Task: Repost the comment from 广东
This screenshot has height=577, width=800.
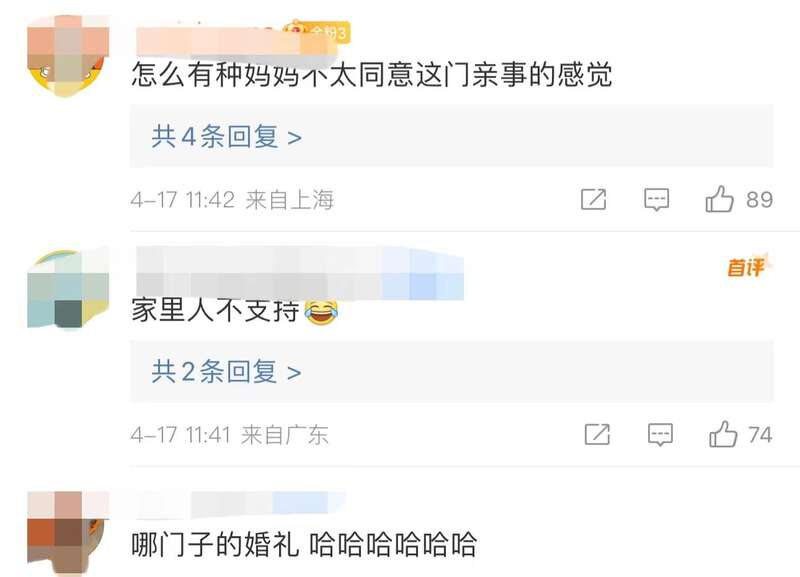Action: point(597,434)
